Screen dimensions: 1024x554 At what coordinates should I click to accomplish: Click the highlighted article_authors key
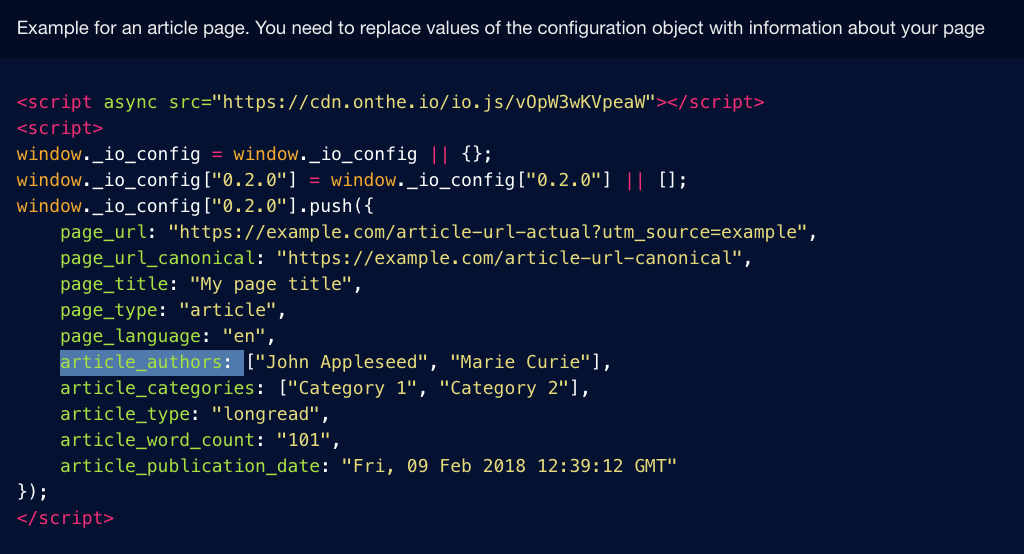(141, 362)
